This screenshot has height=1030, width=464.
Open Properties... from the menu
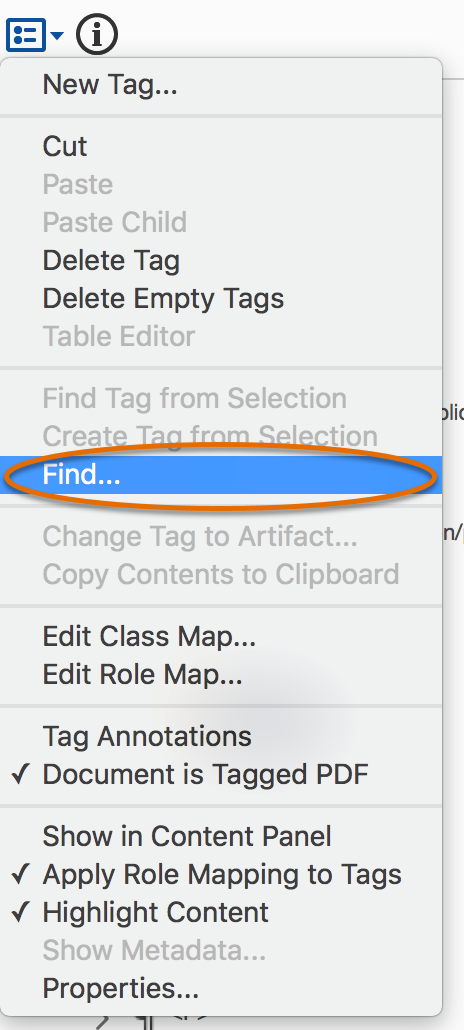221,988
